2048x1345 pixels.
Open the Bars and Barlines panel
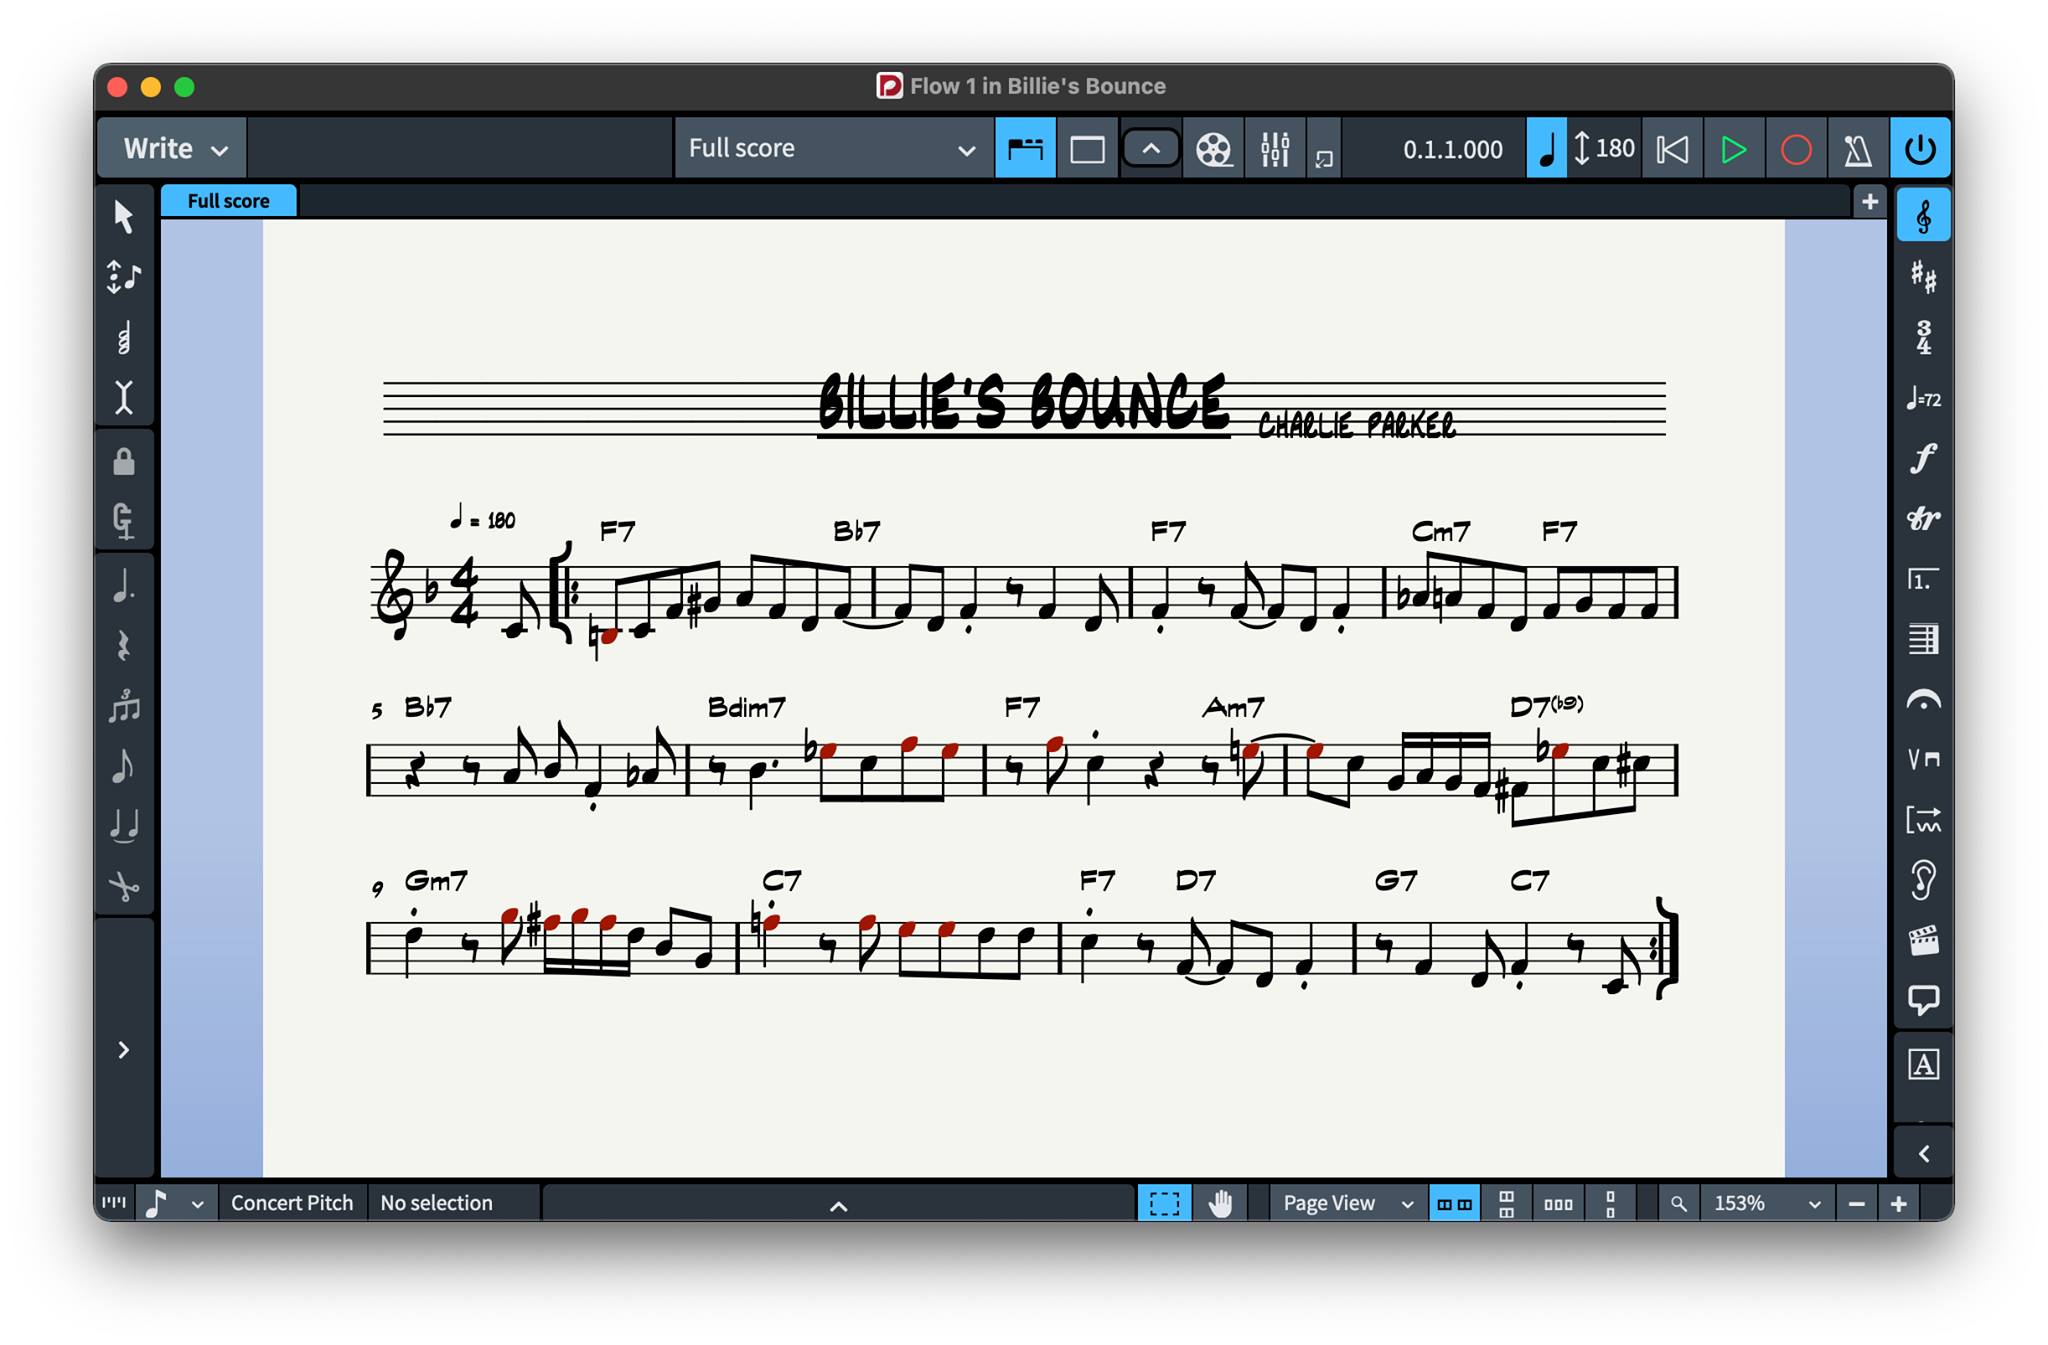1923,640
